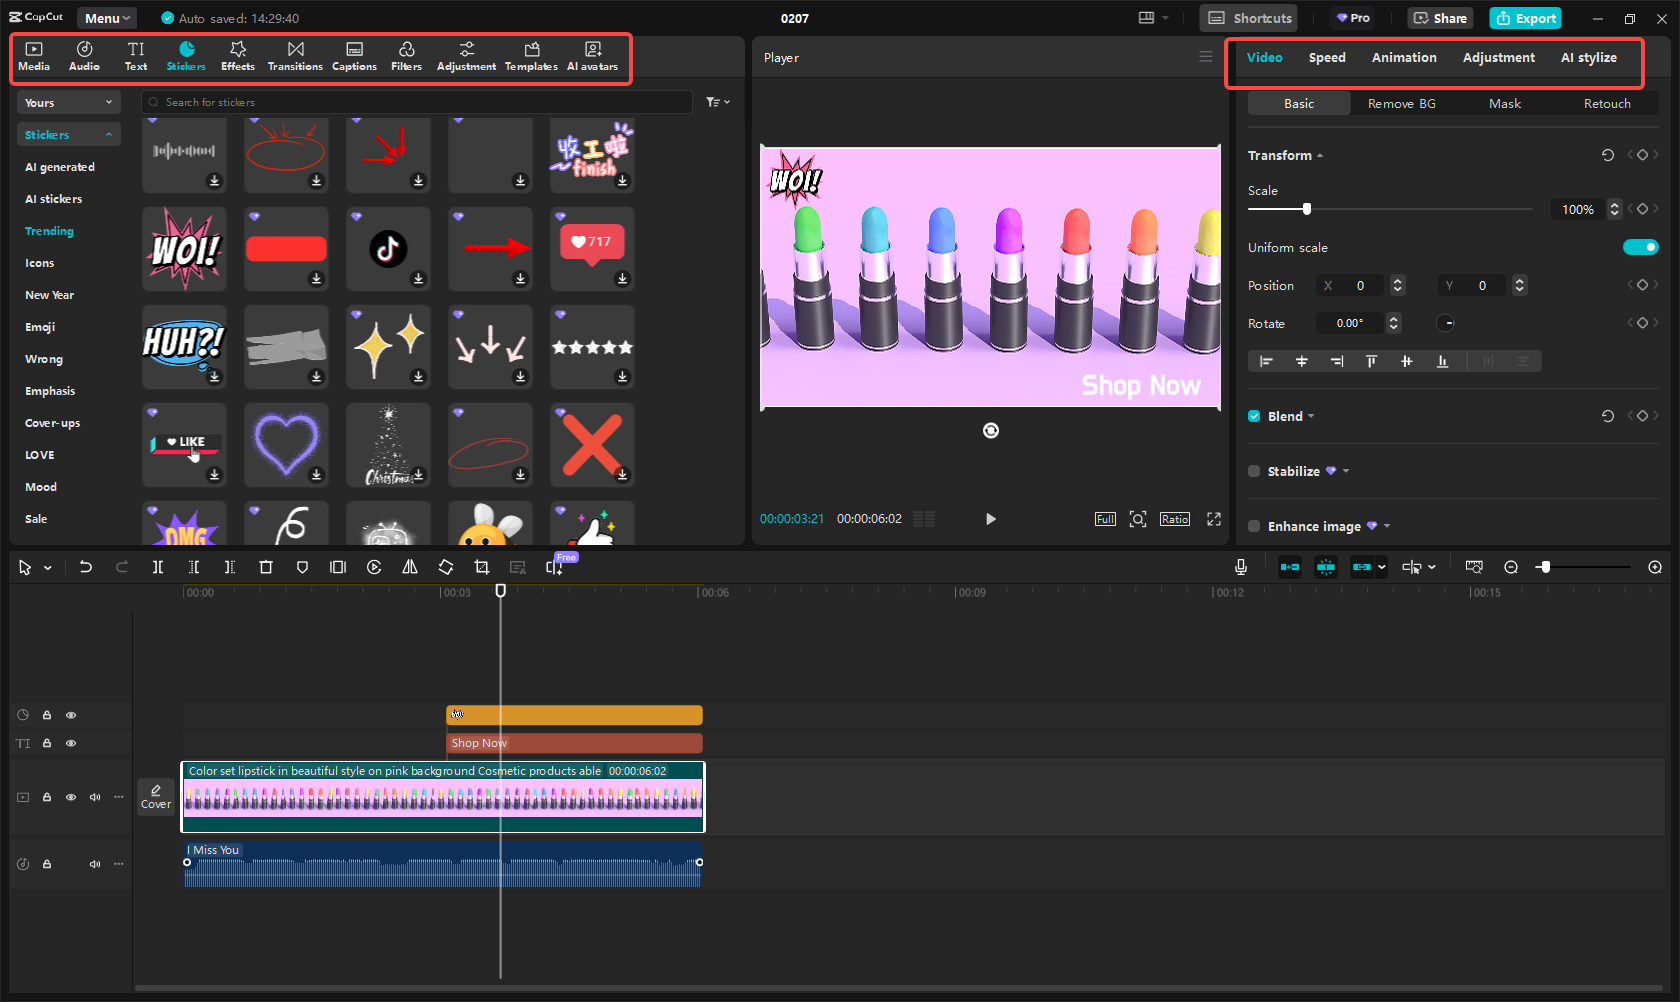The width and height of the screenshot is (1680, 1002).
Task: Activate the voiceover microphone icon
Action: [x=1240, y=567]
